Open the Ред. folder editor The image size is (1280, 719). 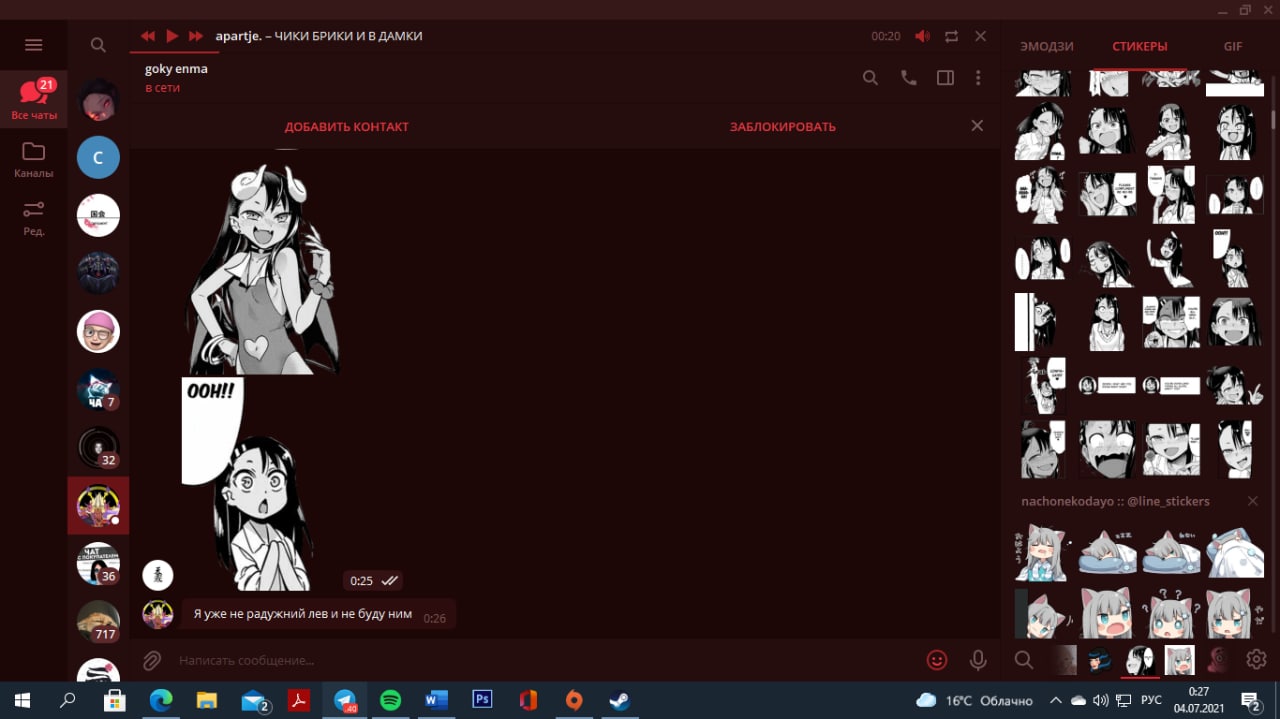[34, 217]
